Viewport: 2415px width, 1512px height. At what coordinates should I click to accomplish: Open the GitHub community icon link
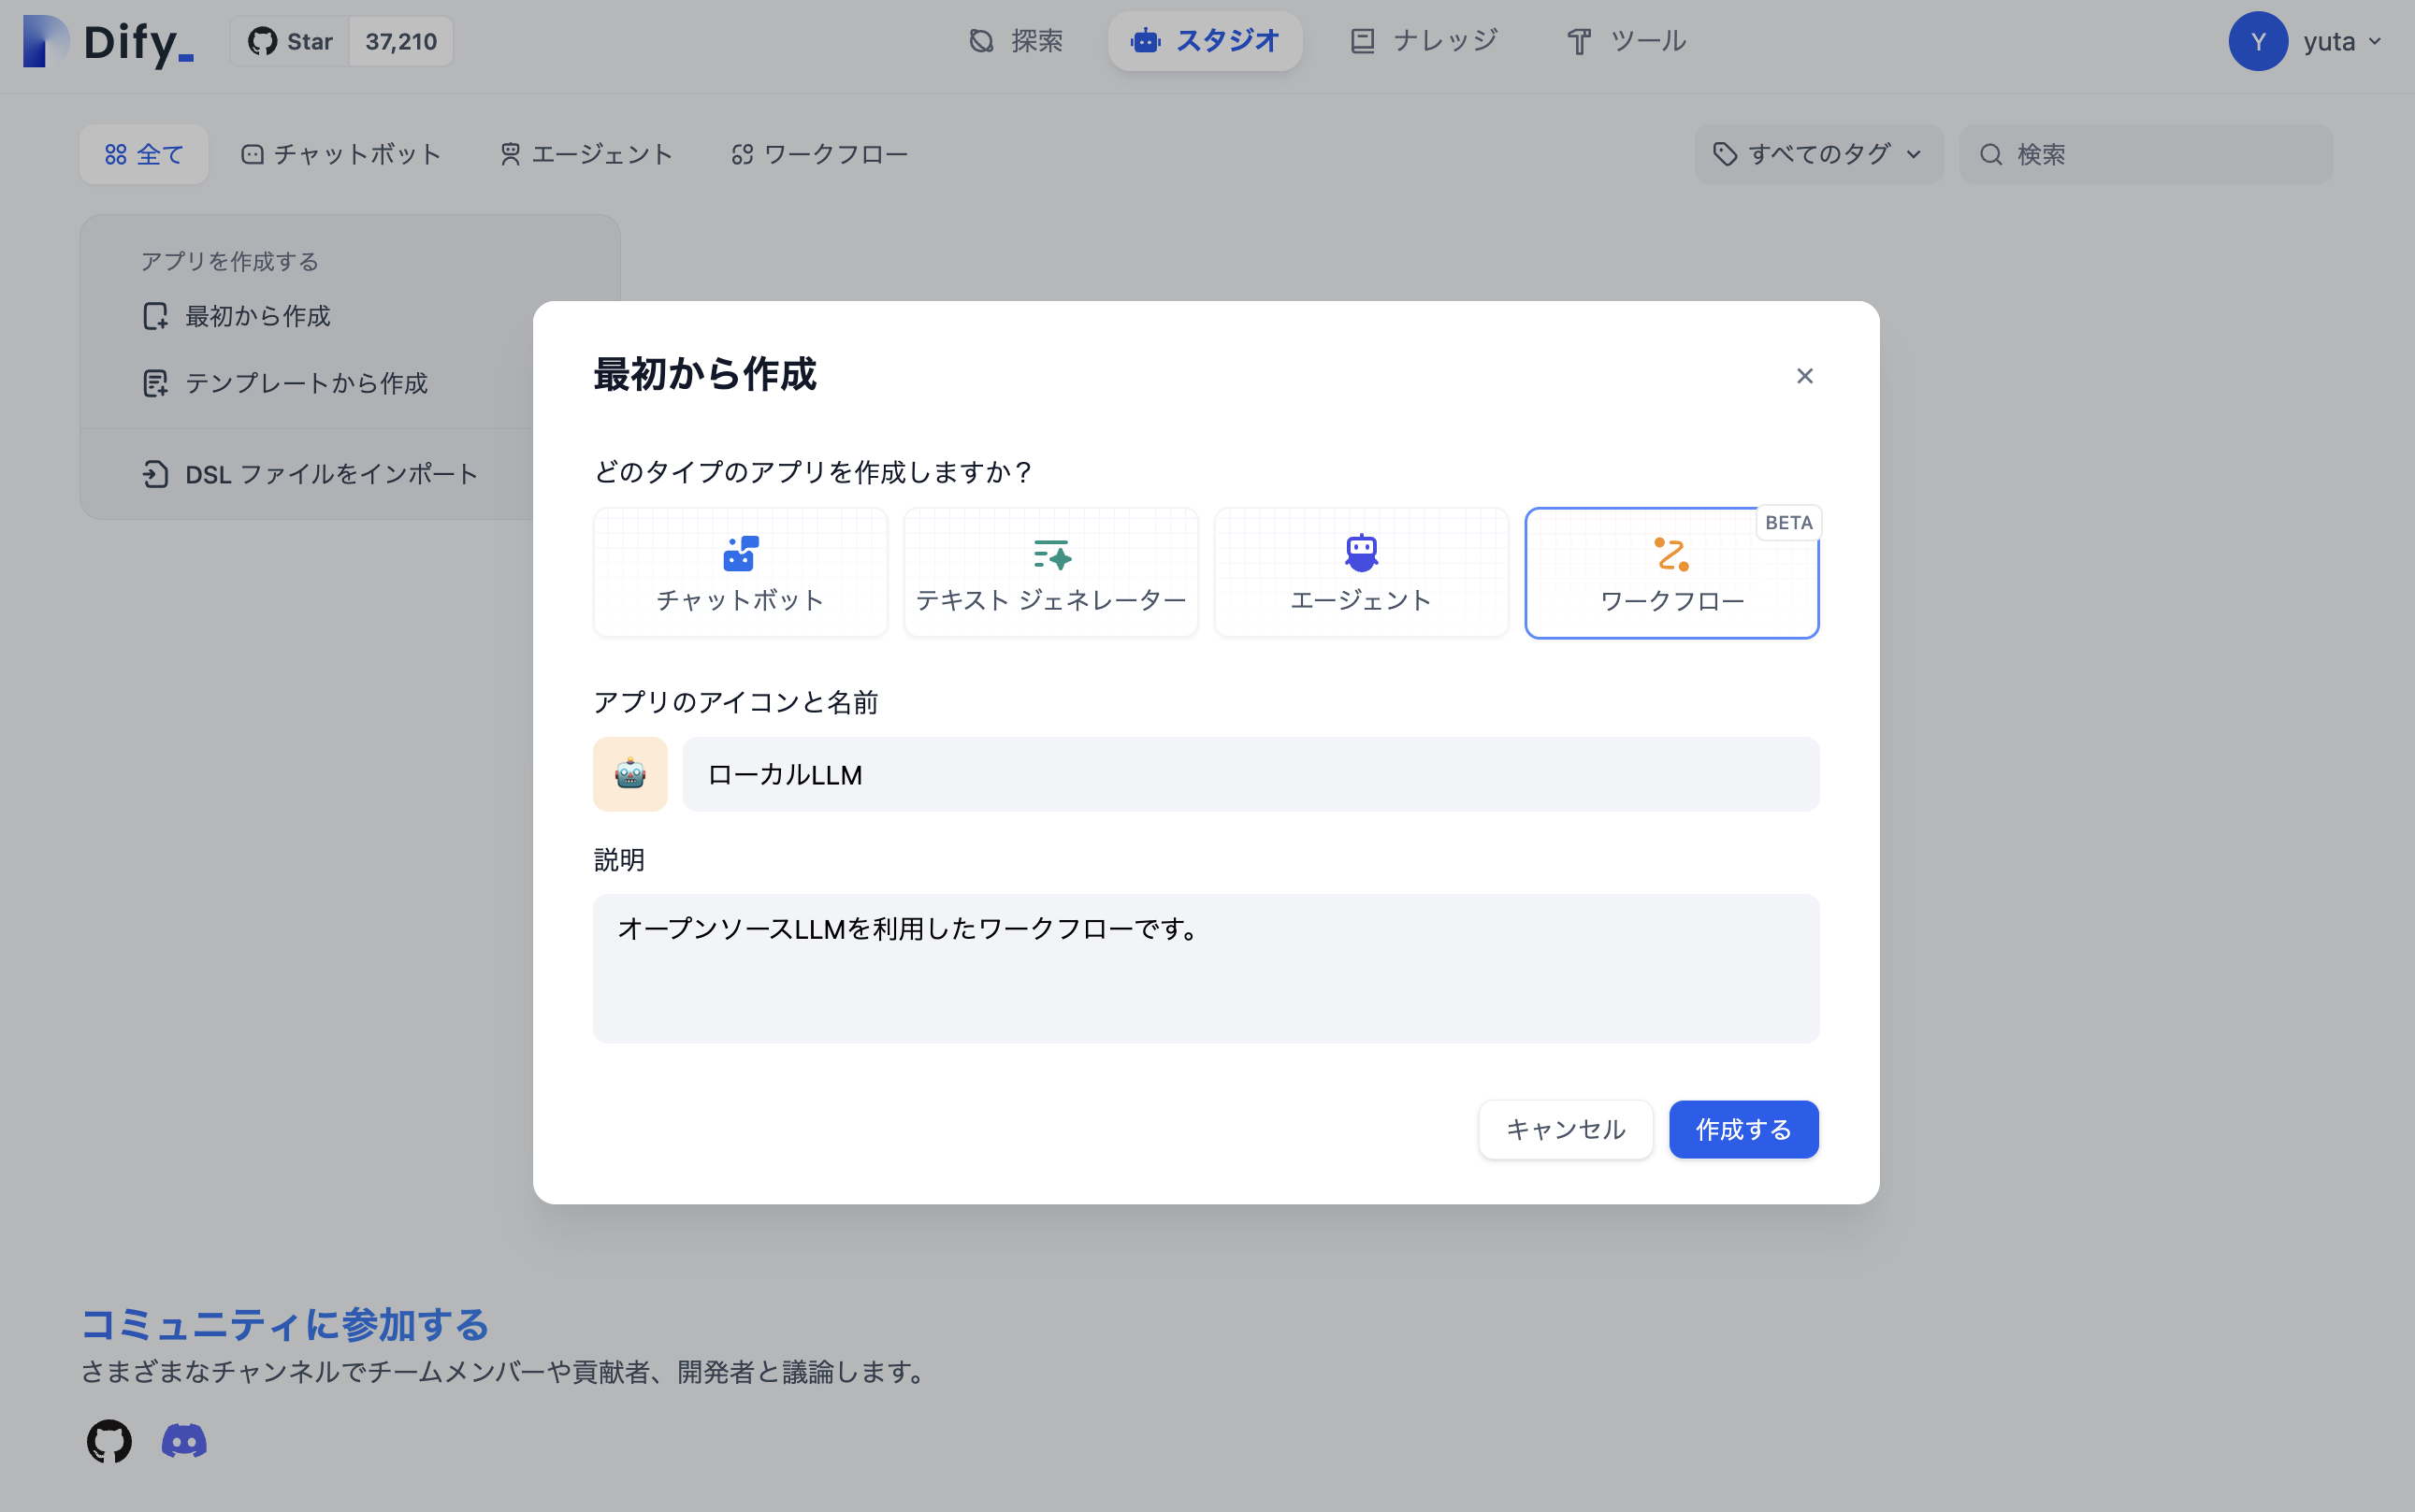coord(109,1440)
